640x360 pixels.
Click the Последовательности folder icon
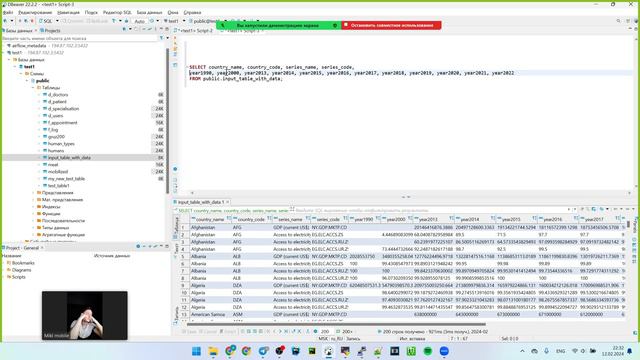pos(39,220)
